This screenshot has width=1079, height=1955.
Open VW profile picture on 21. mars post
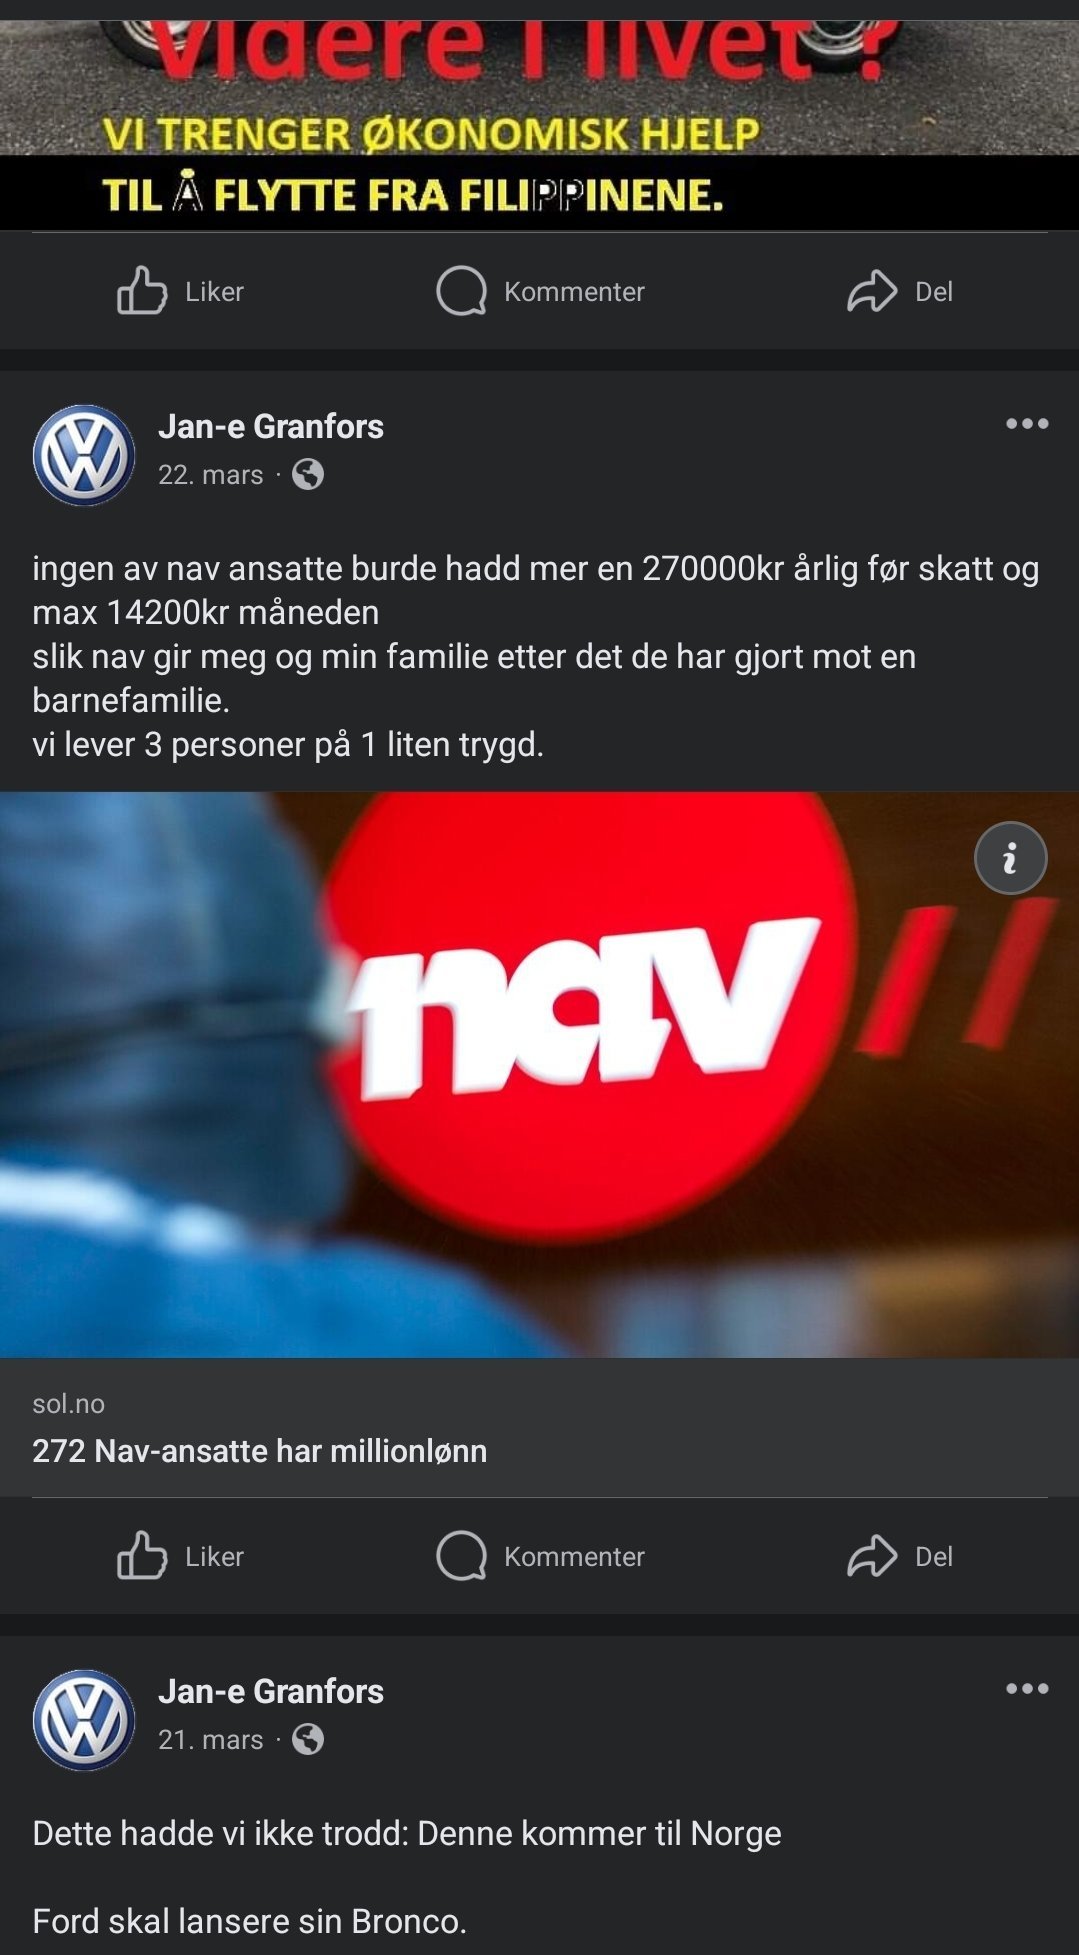tap(84, 1720)
